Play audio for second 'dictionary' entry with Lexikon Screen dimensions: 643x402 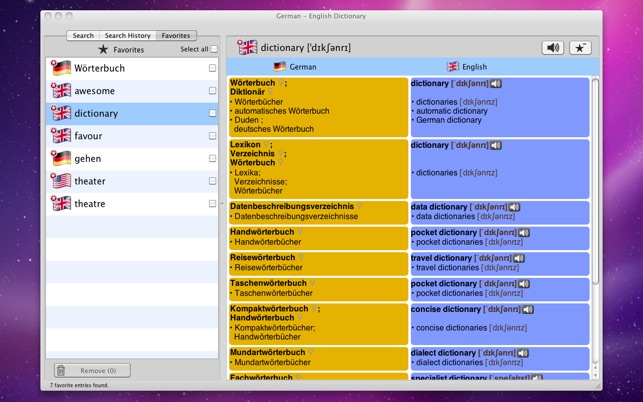[x=496, y=145]
